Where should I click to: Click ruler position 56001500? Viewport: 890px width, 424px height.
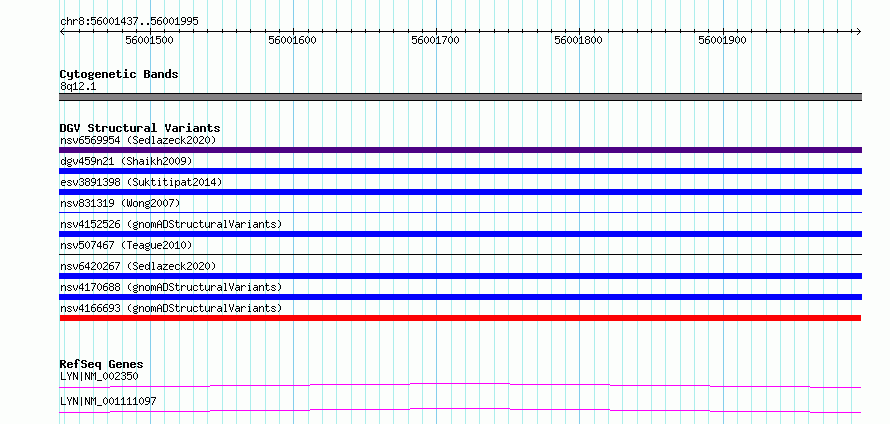149,40
